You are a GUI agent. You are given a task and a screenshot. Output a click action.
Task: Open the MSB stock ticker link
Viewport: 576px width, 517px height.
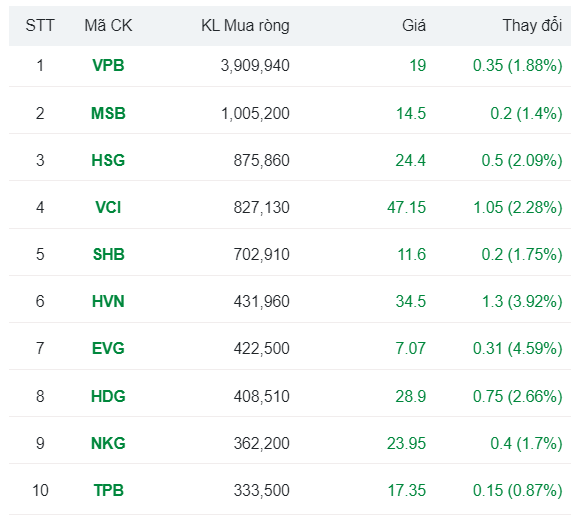(x=108, y=113)
